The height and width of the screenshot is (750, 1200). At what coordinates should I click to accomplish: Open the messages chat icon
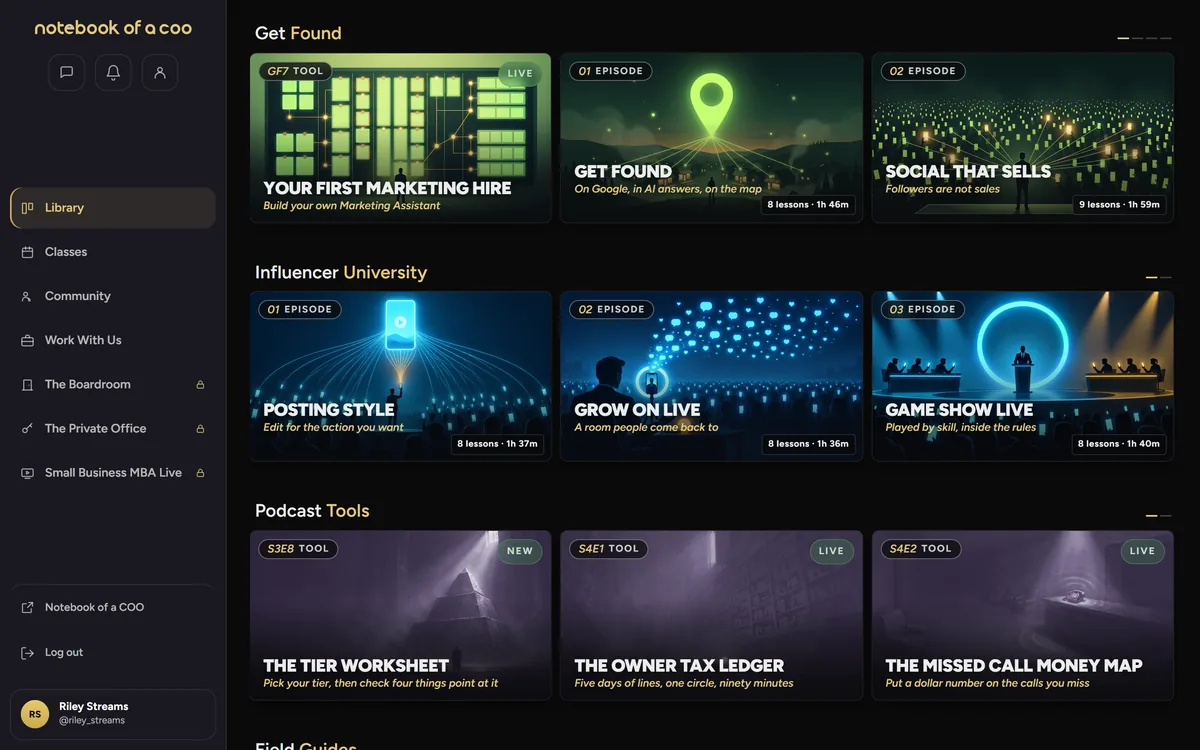(66, 72)
